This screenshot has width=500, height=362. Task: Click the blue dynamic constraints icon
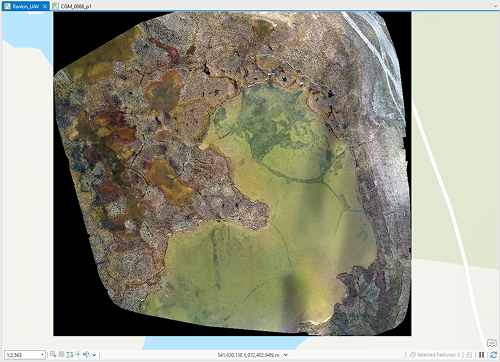click(x=86, y=355)
